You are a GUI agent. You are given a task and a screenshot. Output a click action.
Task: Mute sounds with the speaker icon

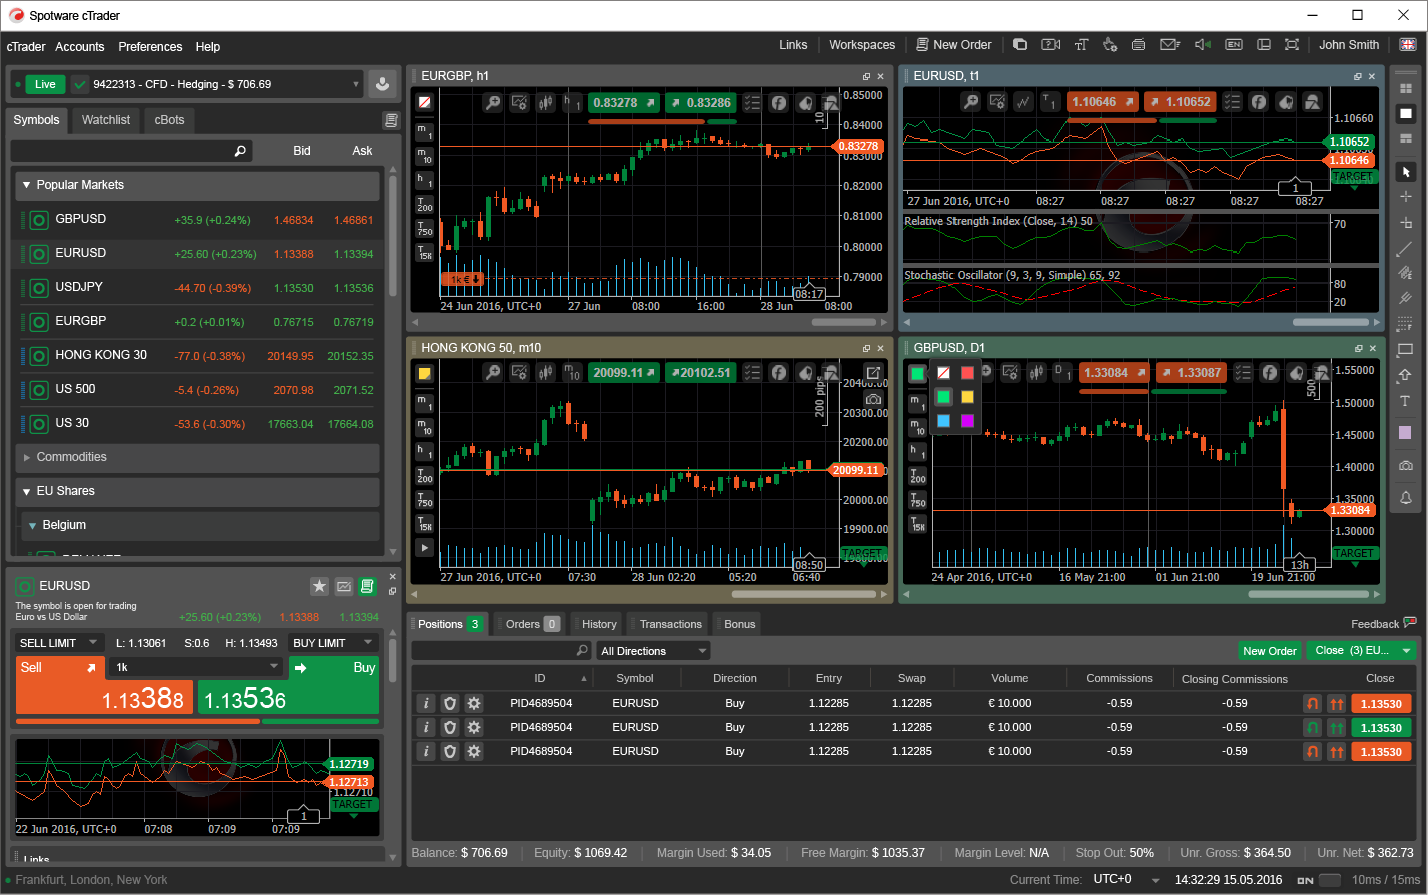tap(1203, 45)
